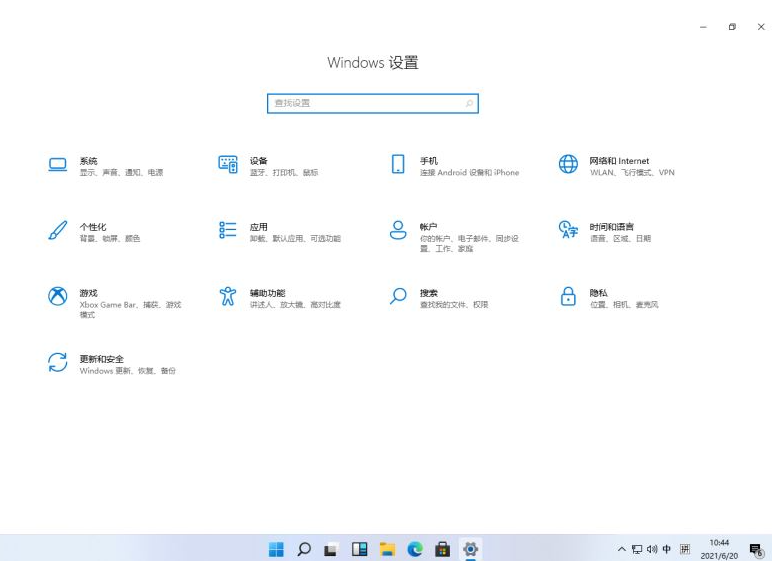Open the Windows Start menu on taskbar
776x561 pixels.
click(277, 549)
